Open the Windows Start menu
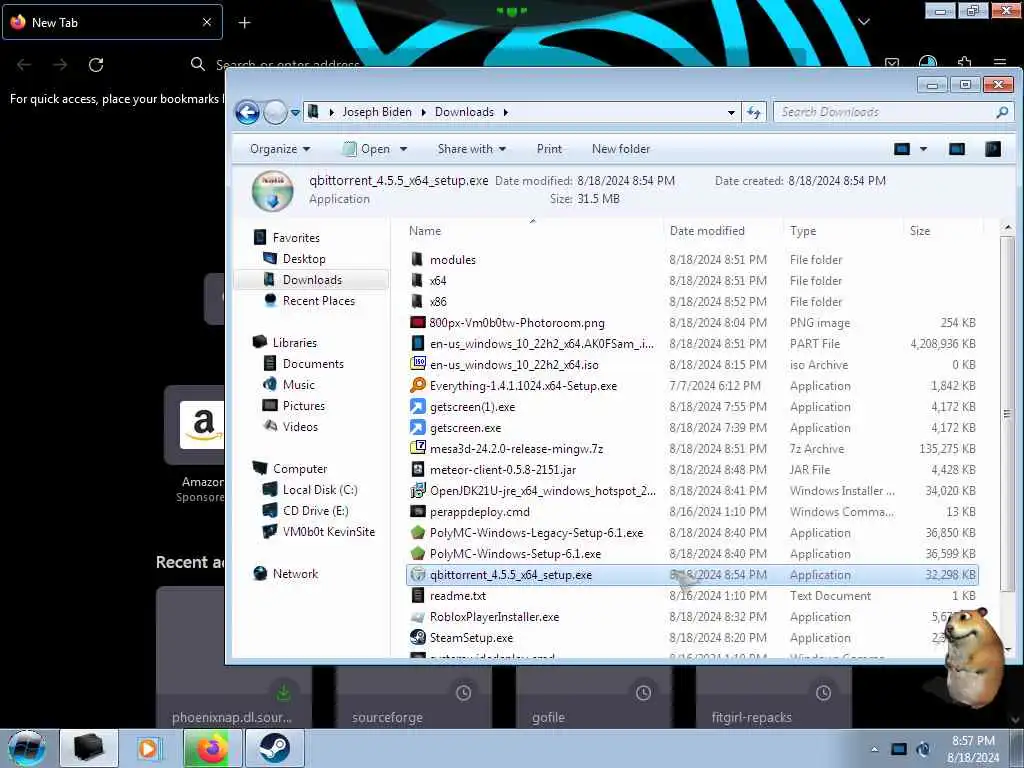Image resolution: width=1024 pixels, height=768 pixels. pos(27,748)
